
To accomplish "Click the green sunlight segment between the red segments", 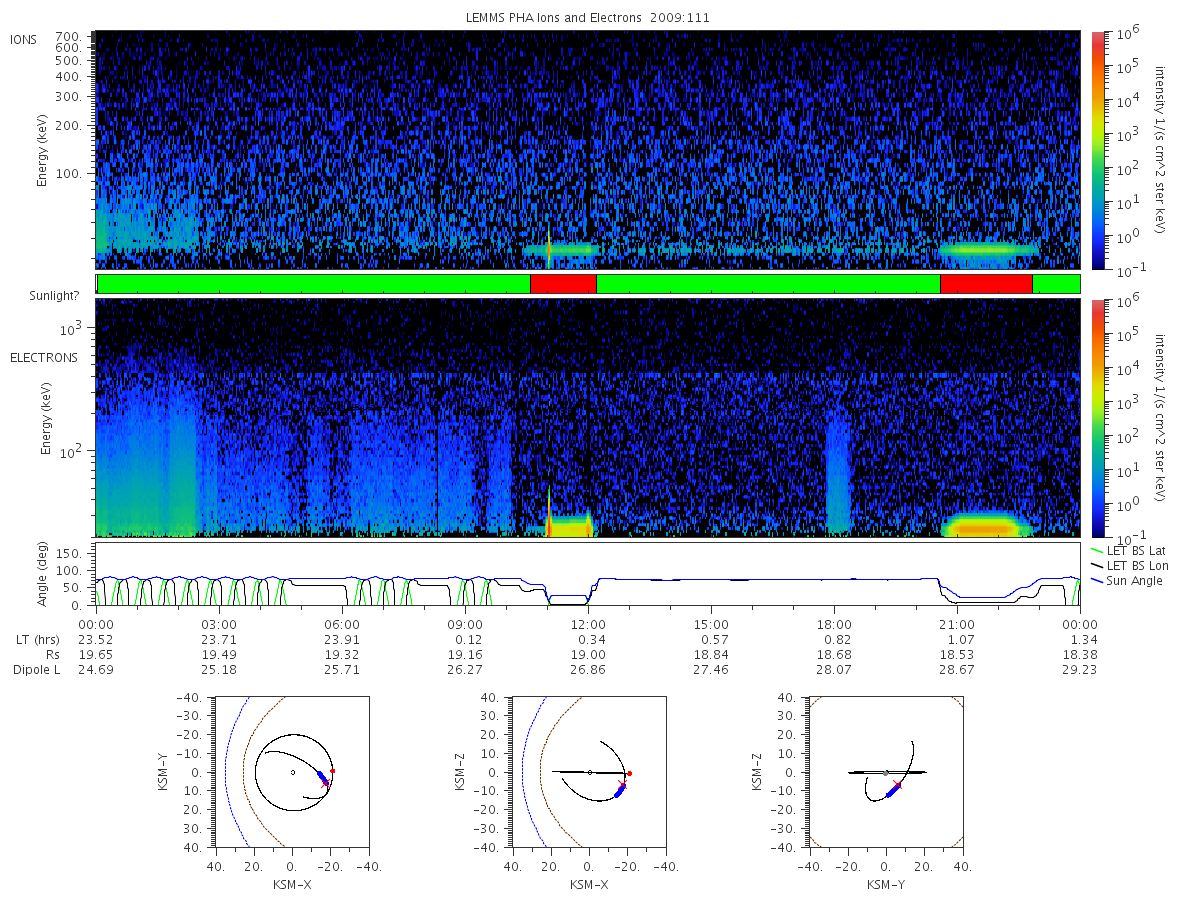I will pos(768,284).
